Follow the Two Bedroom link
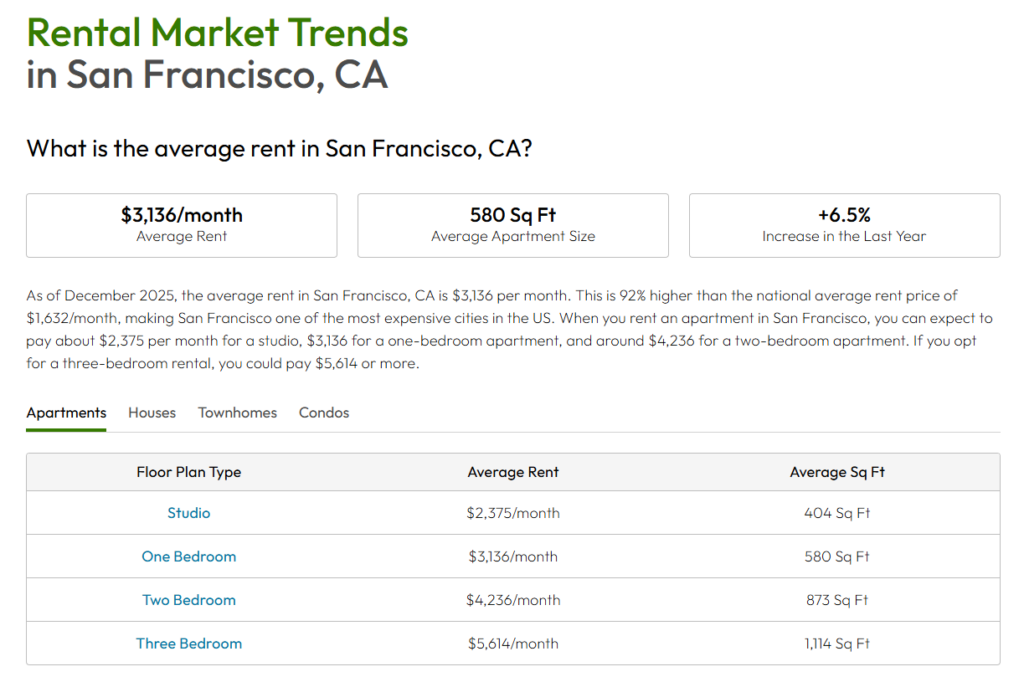This screenshot has height=682, width=1024. [x=189, y=600]
